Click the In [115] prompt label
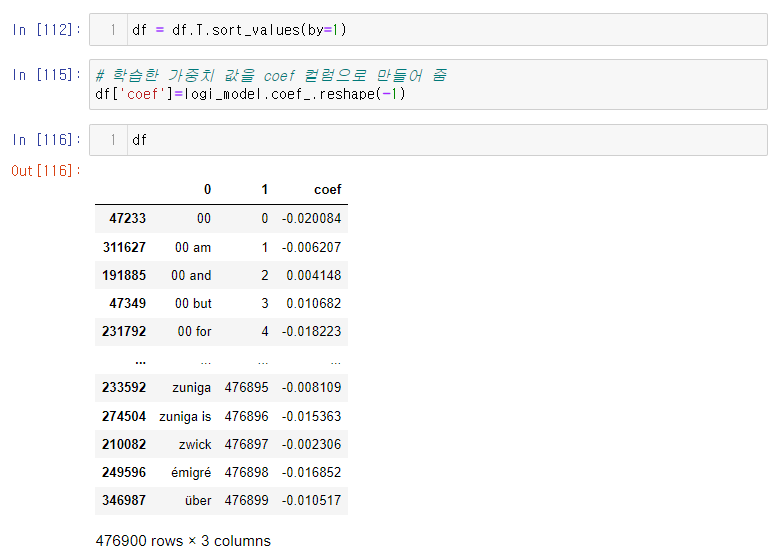The image size is (772, 556). [x=46, y=75]
